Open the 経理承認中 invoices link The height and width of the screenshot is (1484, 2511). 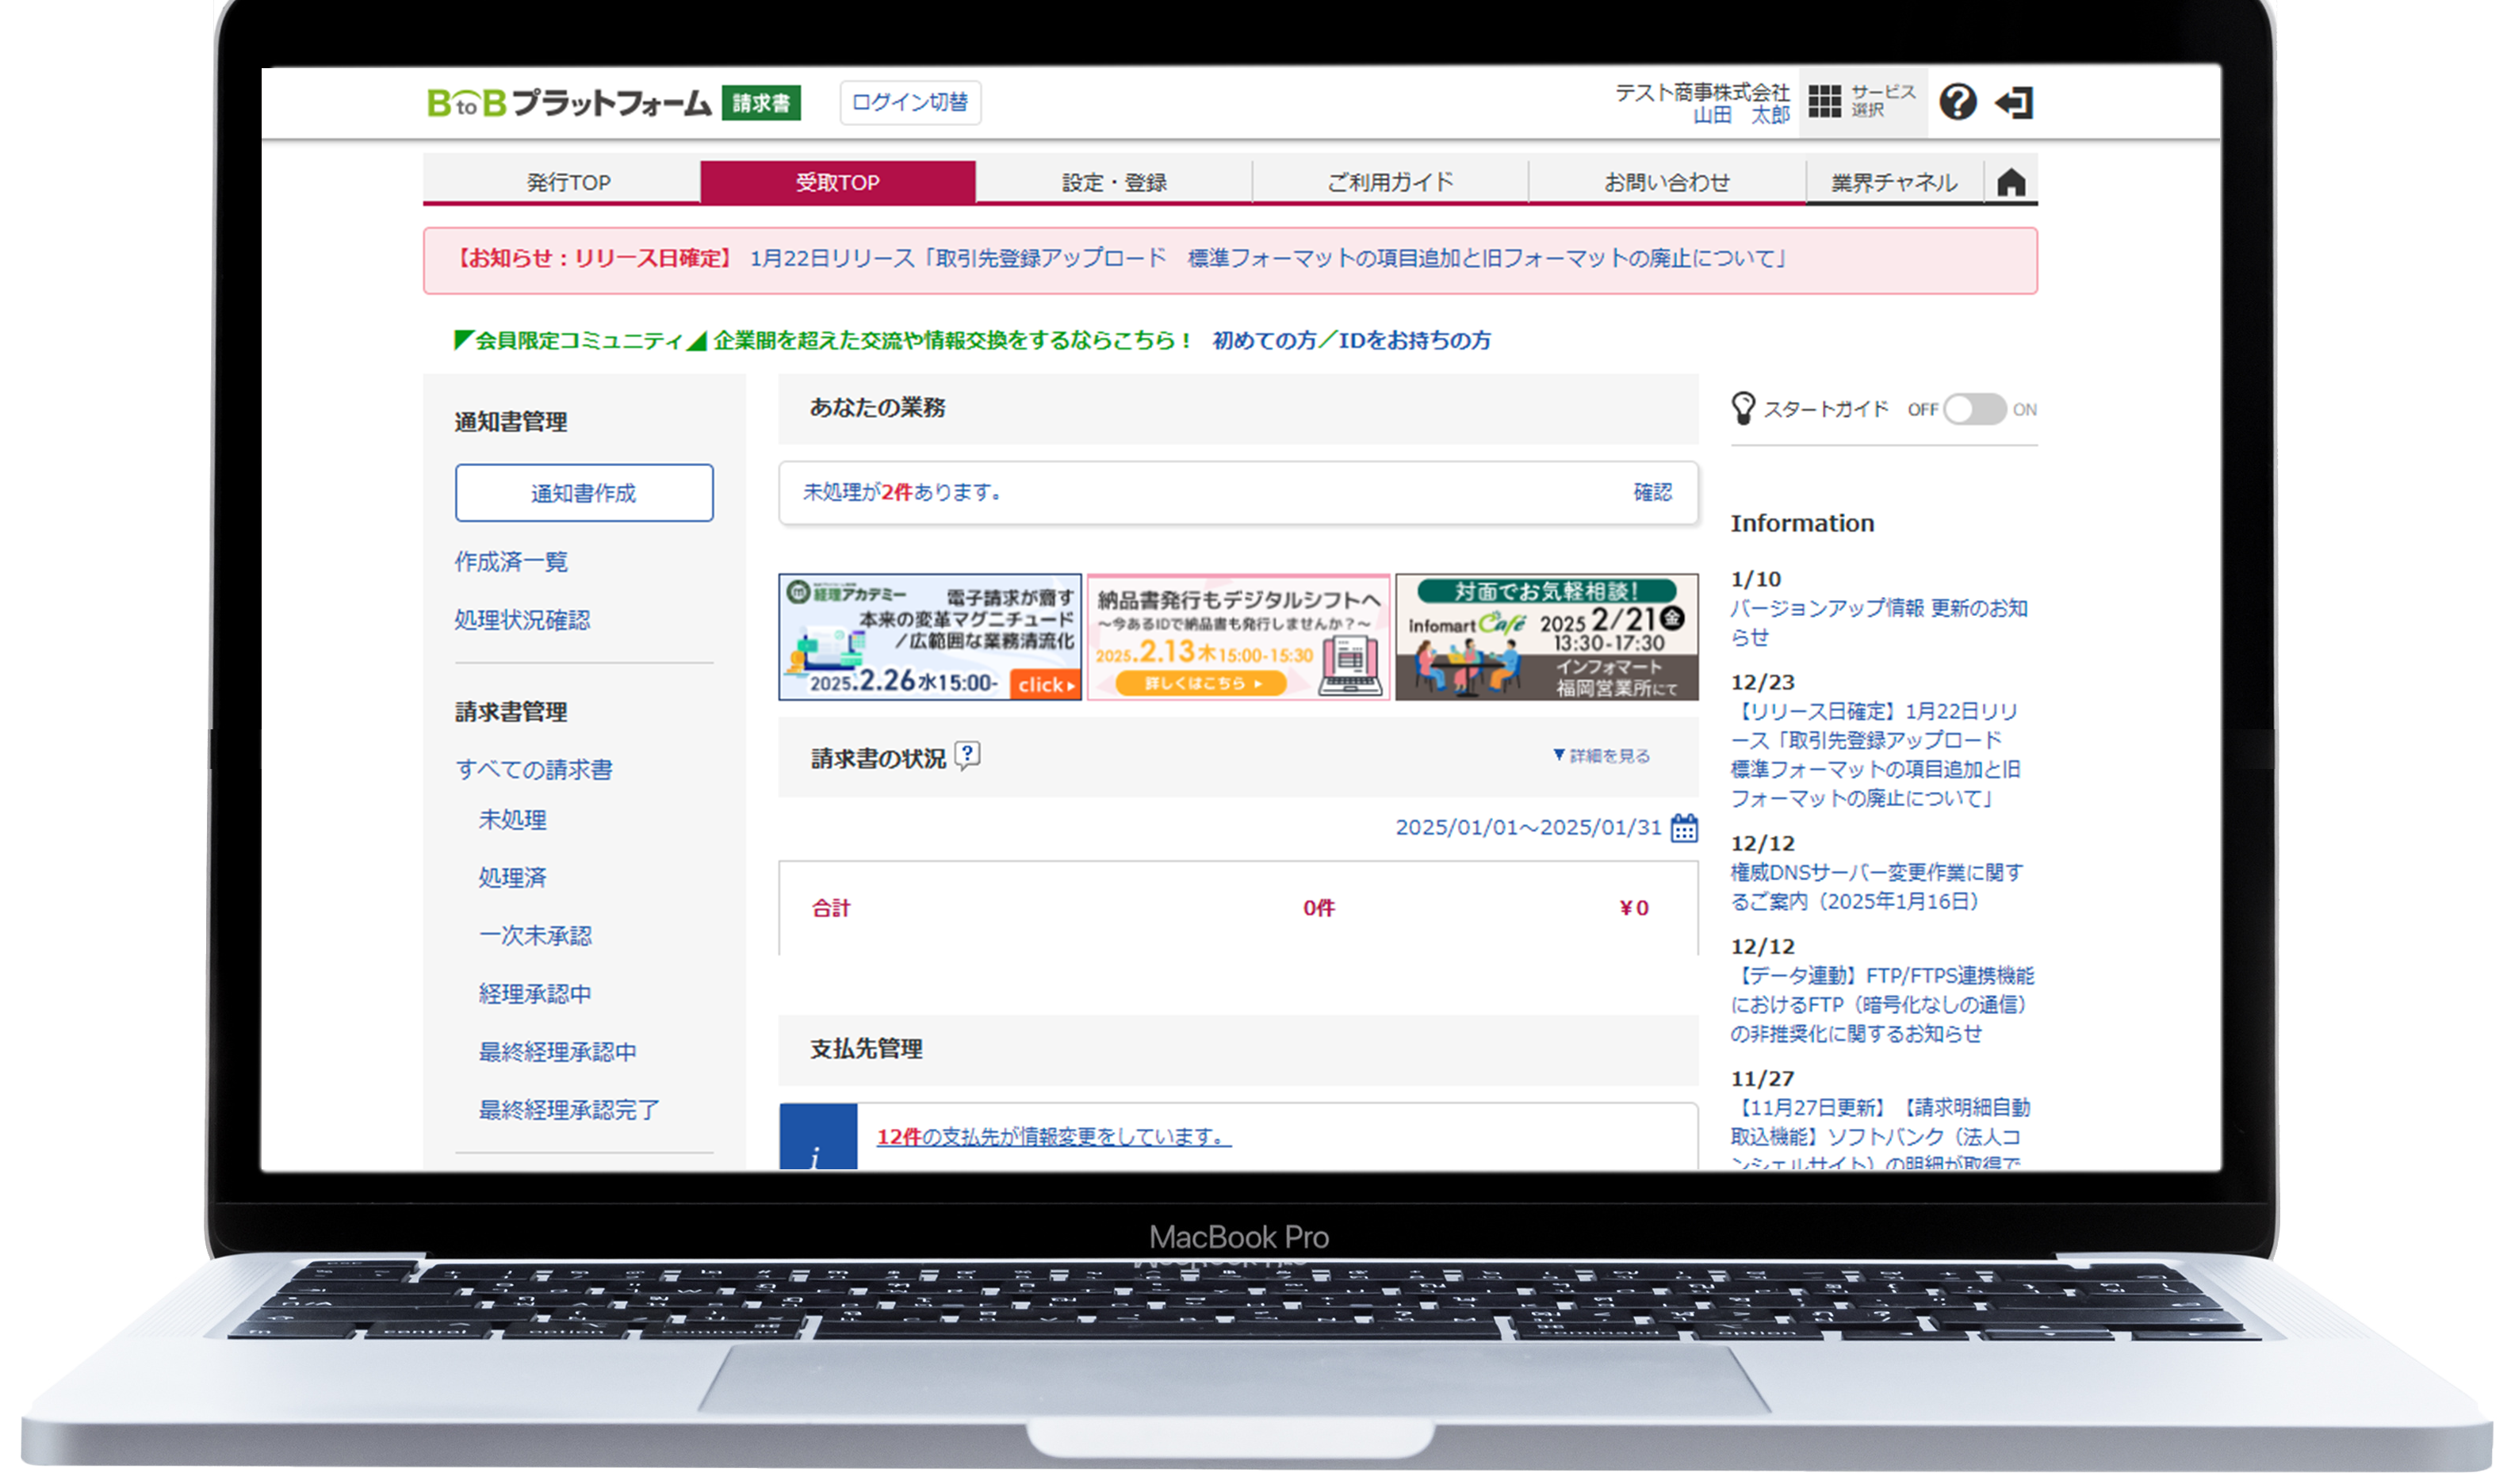click(x=535, y=994)
